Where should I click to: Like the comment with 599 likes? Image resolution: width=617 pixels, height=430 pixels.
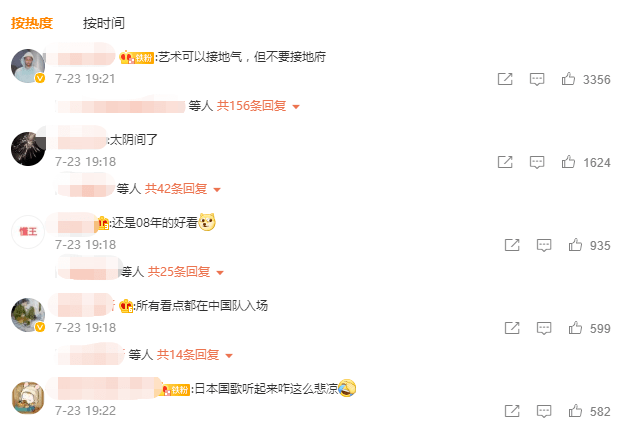(575, 328)
